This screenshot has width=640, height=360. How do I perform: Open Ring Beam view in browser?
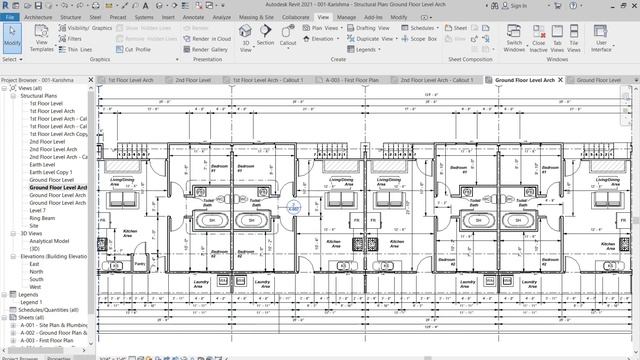42,218
